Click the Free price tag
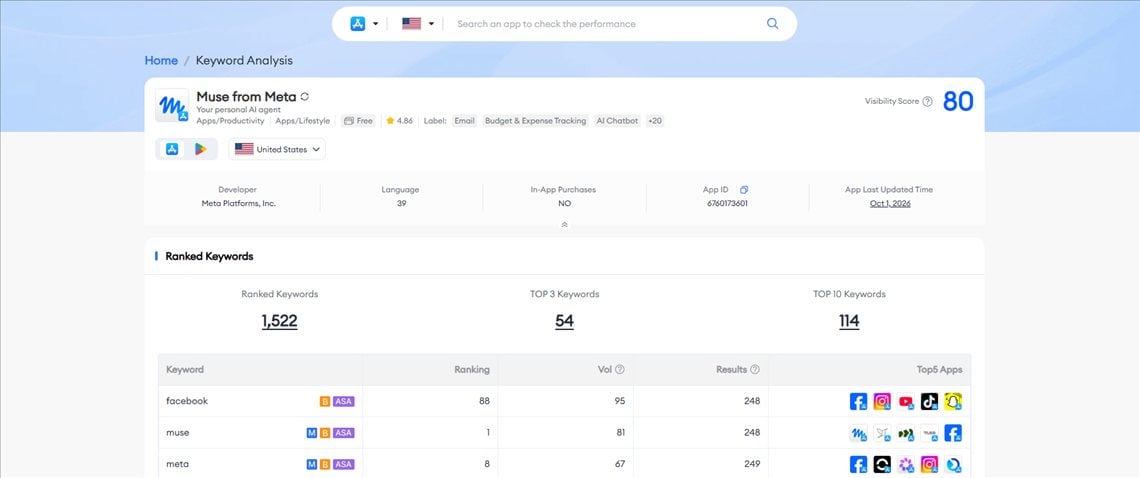This screenshot has width=1140, height=478. [x=359, y=121]
